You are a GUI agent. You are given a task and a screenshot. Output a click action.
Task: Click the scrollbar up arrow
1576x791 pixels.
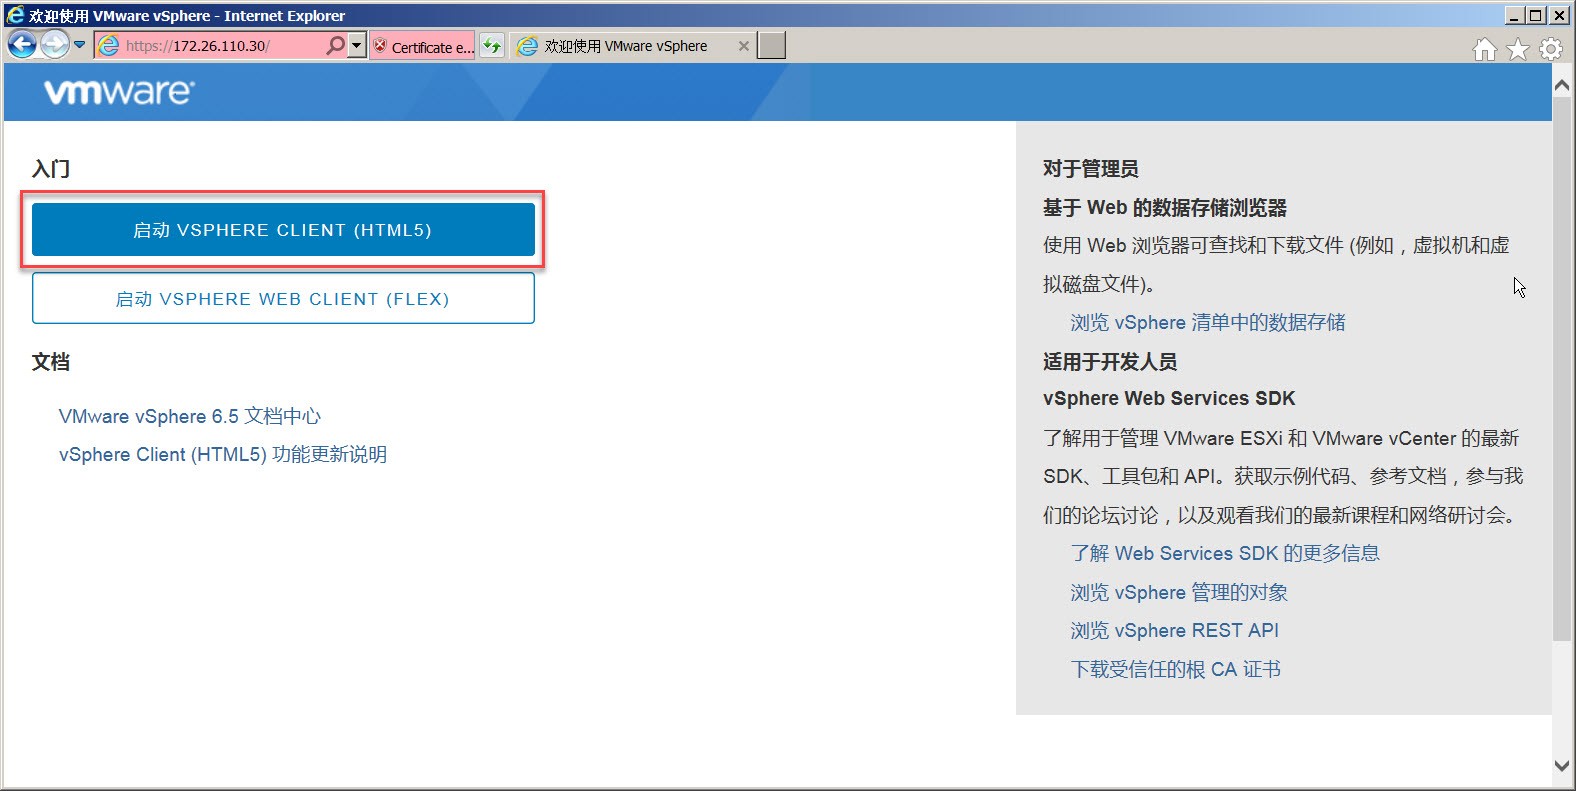pos(1562,86)
